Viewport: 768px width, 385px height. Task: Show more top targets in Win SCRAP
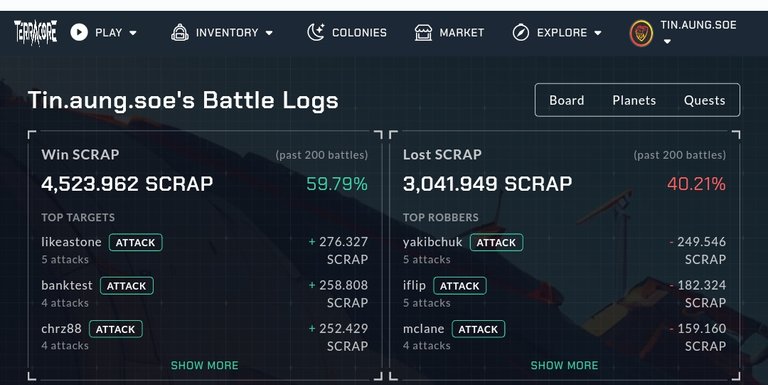205,365
